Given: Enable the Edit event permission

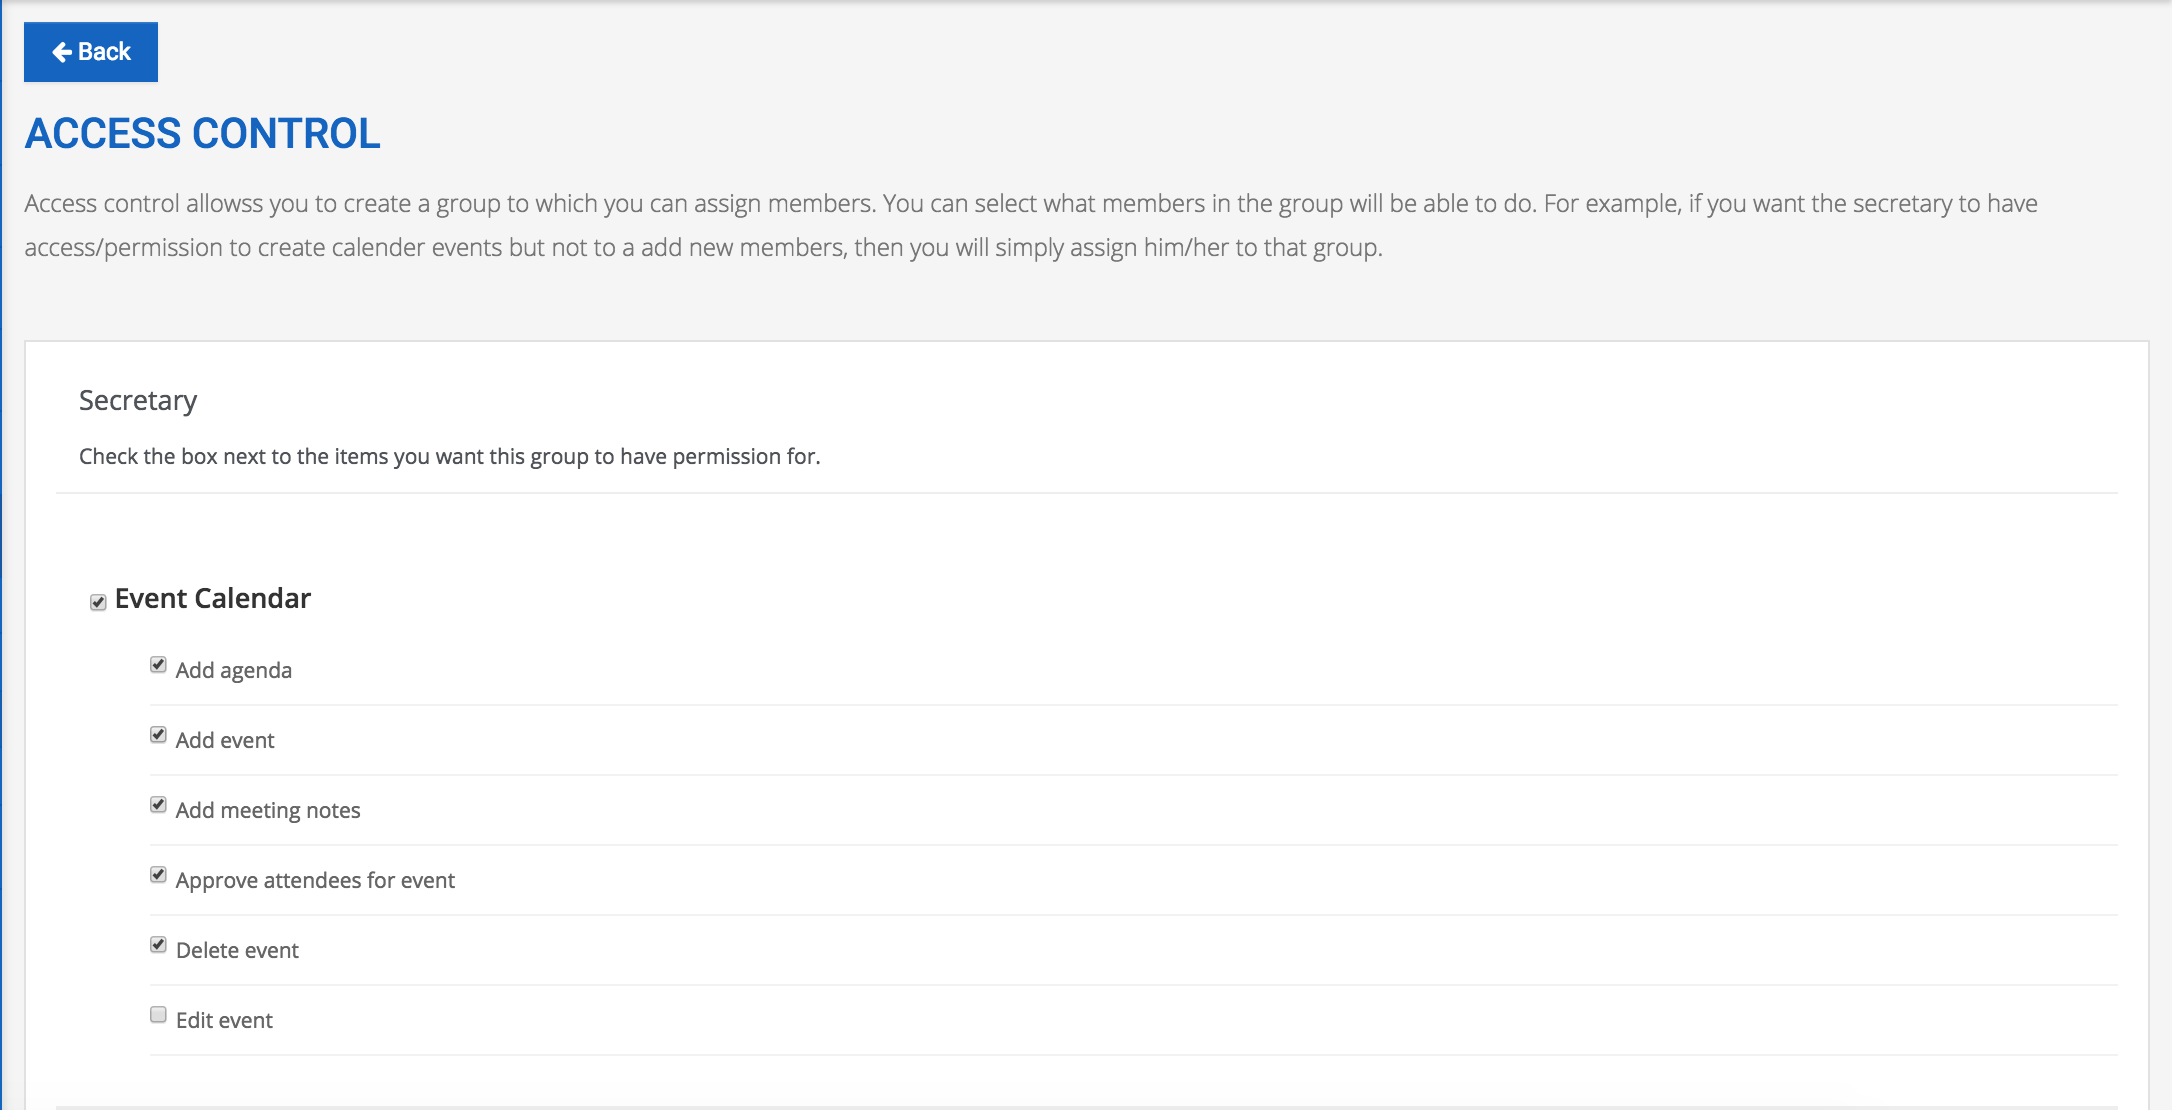Looking at the screenshot, I should (158, 1015).
